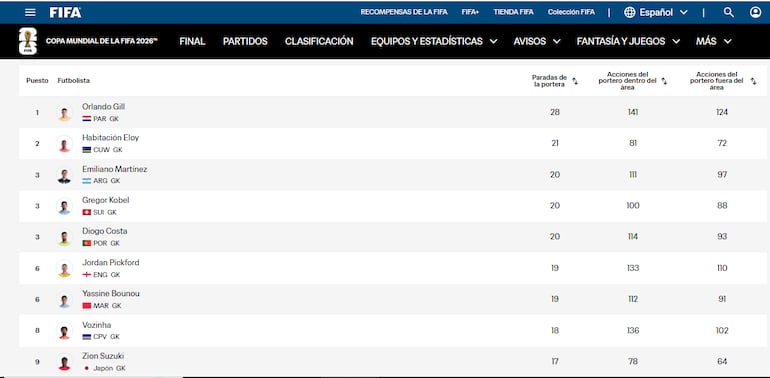Viewport: 770px width, 378px height.
Task: Click Copa Mundial de la FIFA 2026 title
Action: point(102,41)
